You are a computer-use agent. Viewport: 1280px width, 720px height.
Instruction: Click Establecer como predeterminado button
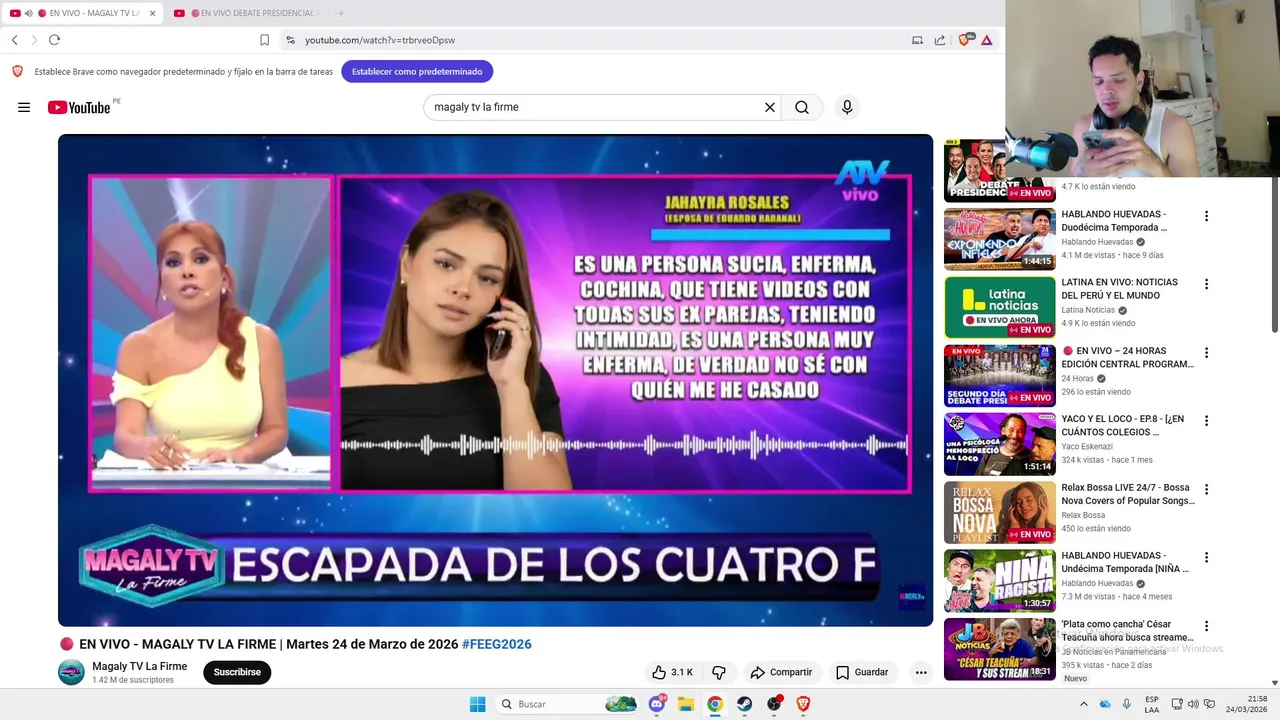tap(417, 71)
